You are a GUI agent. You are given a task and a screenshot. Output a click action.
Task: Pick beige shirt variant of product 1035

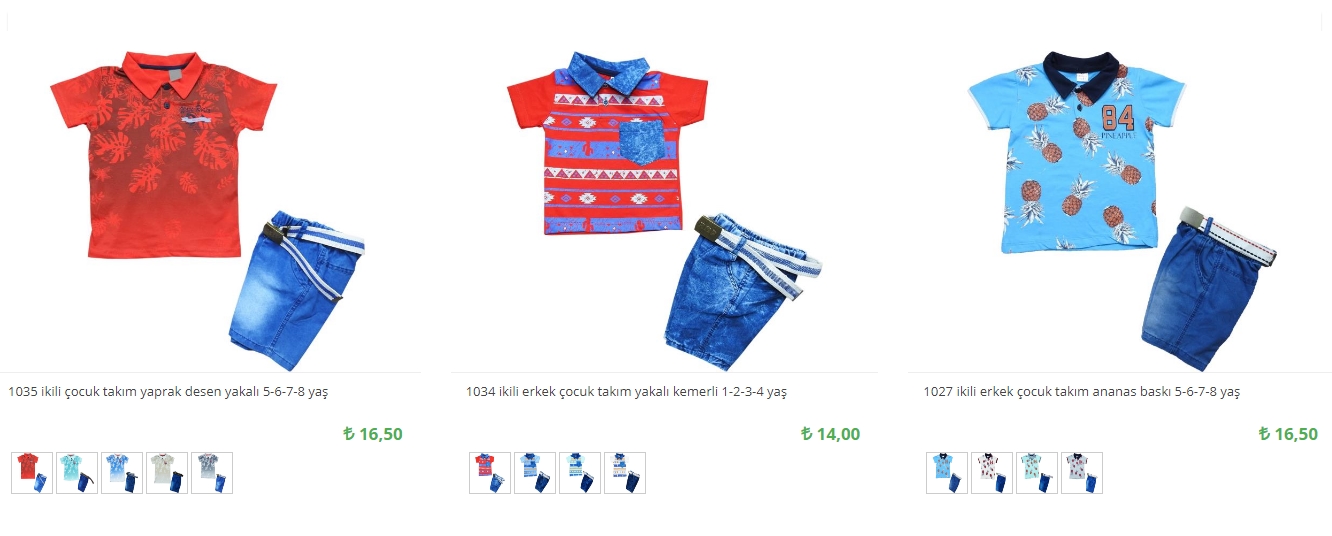(x=167, y=473)
